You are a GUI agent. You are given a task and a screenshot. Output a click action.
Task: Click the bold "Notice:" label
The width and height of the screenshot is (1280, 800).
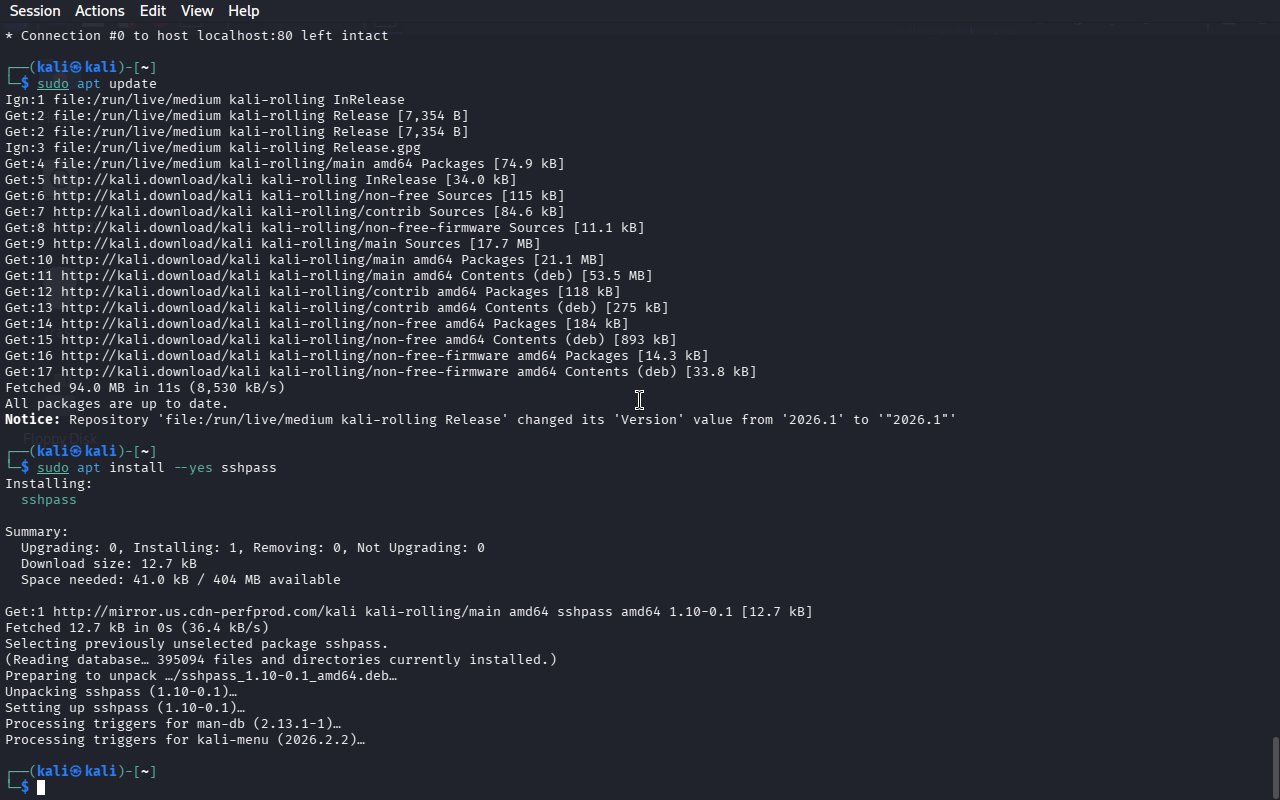32,420
